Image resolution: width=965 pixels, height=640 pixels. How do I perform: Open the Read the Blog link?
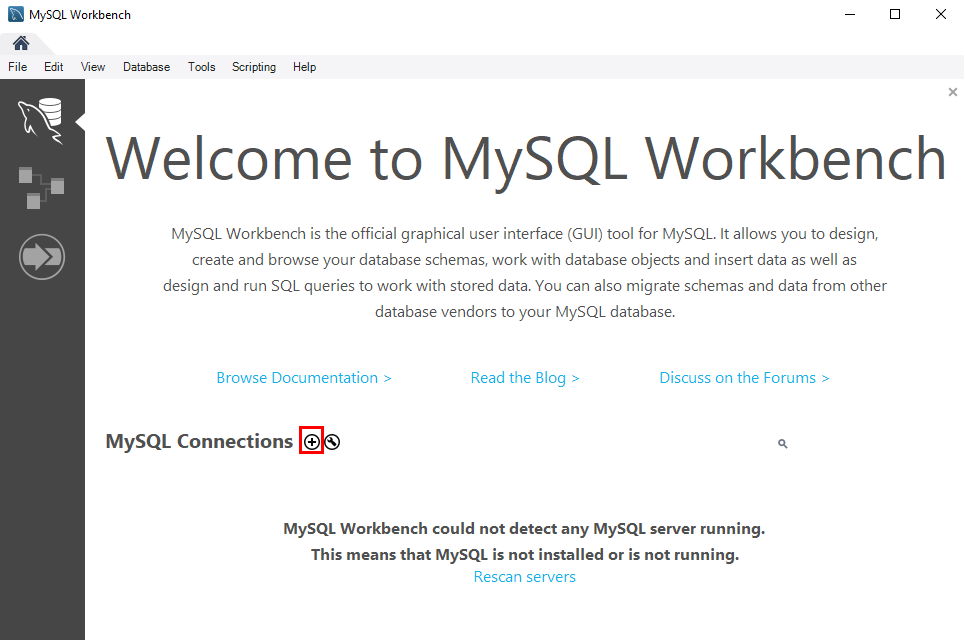525,378
